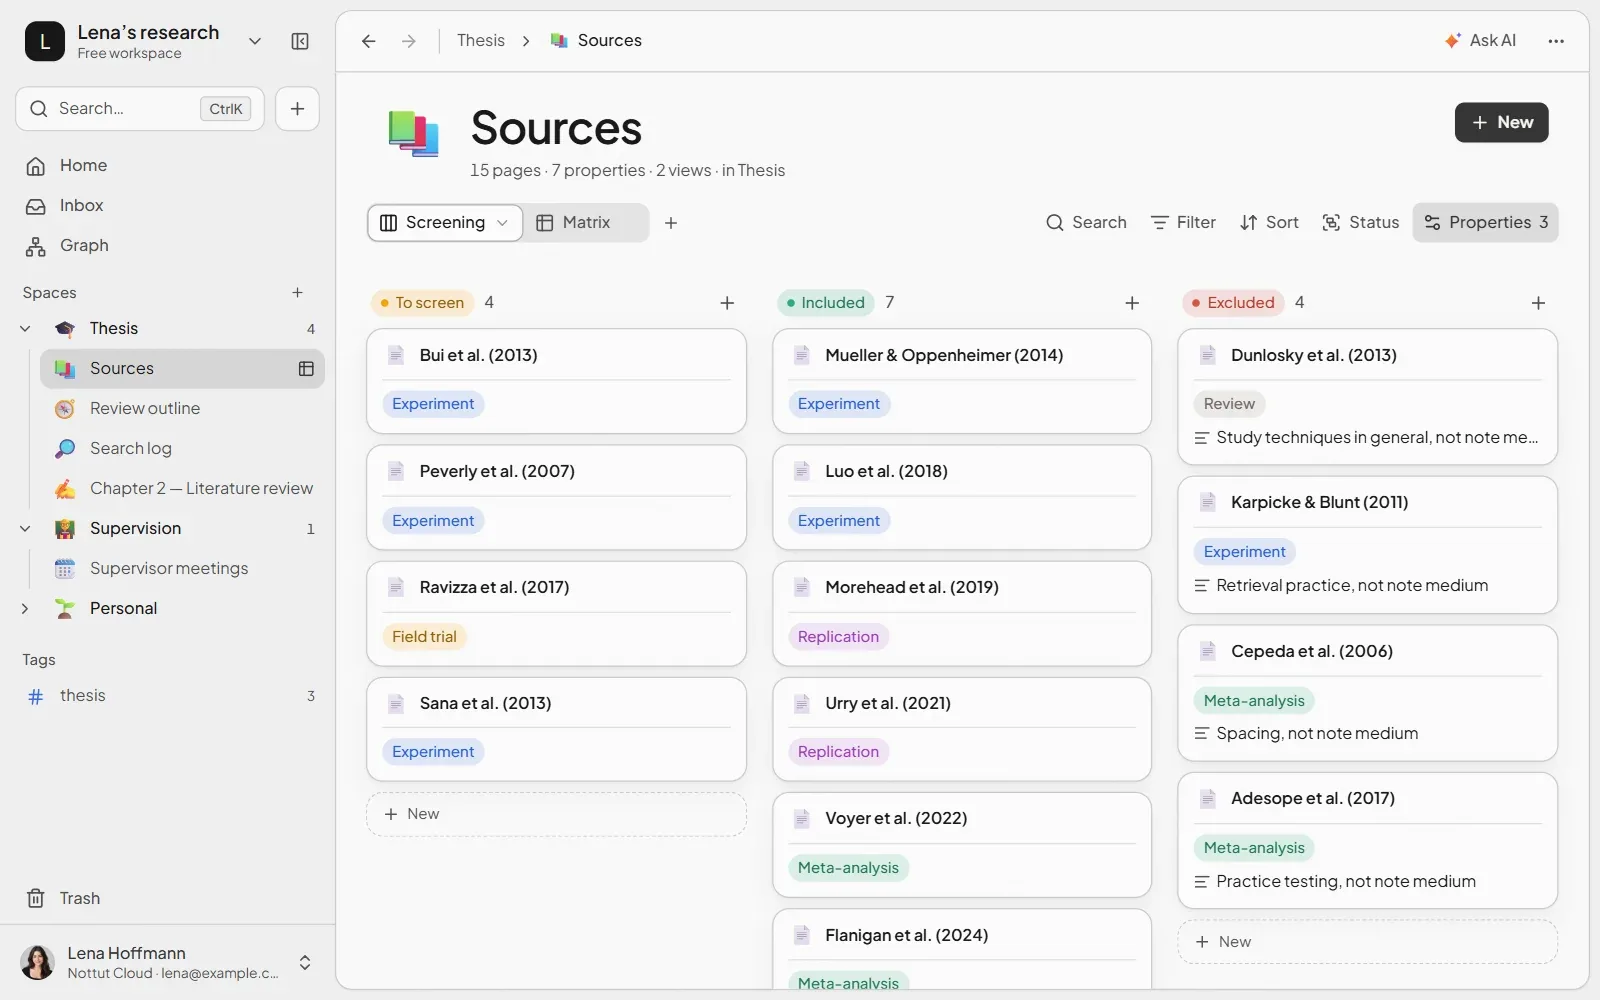Add a new view with the plus icon
The width and height of the screenshot is (1600, 1000).
click(x=671, y=223)
